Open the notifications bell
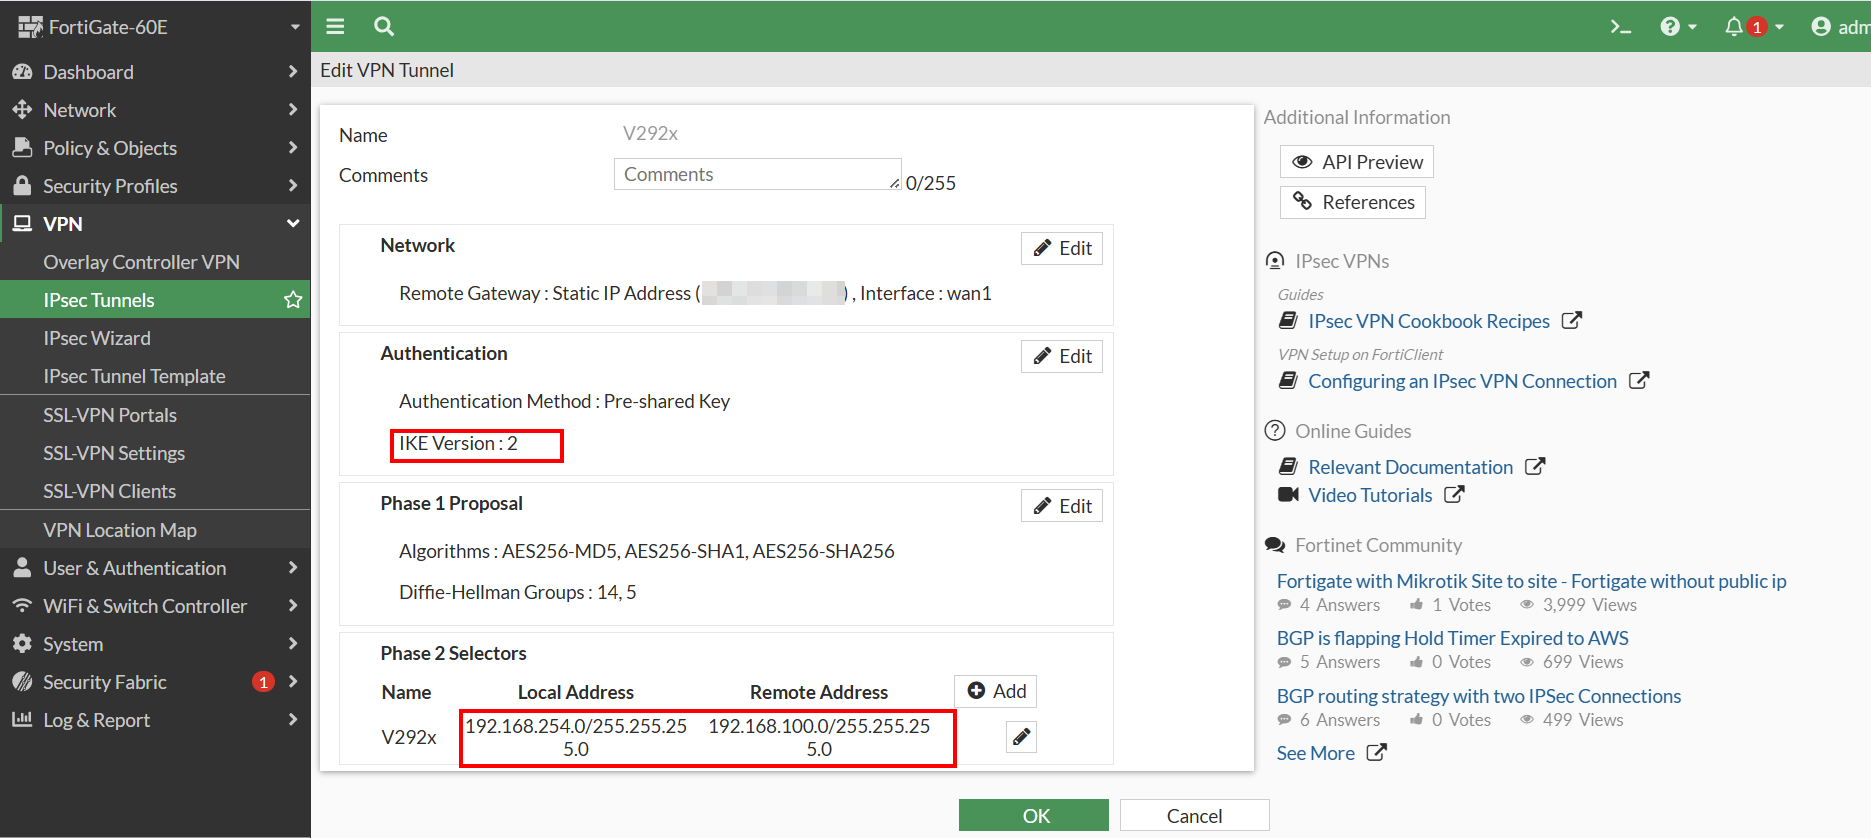The width and height of the screenshot is (1871, 838). (x=1734, y=27)
